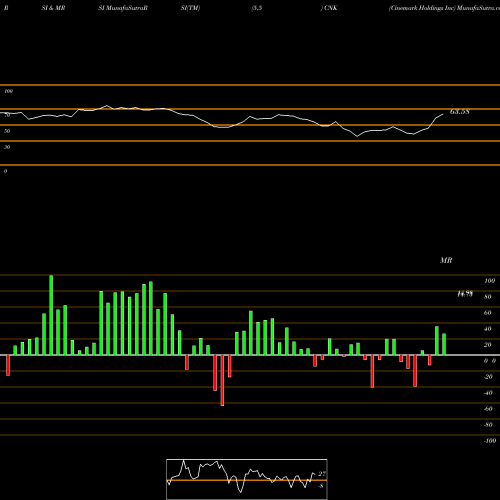500x500 pixels.
Task: Select the CNK ticker text in header
Action: (331, 8)
